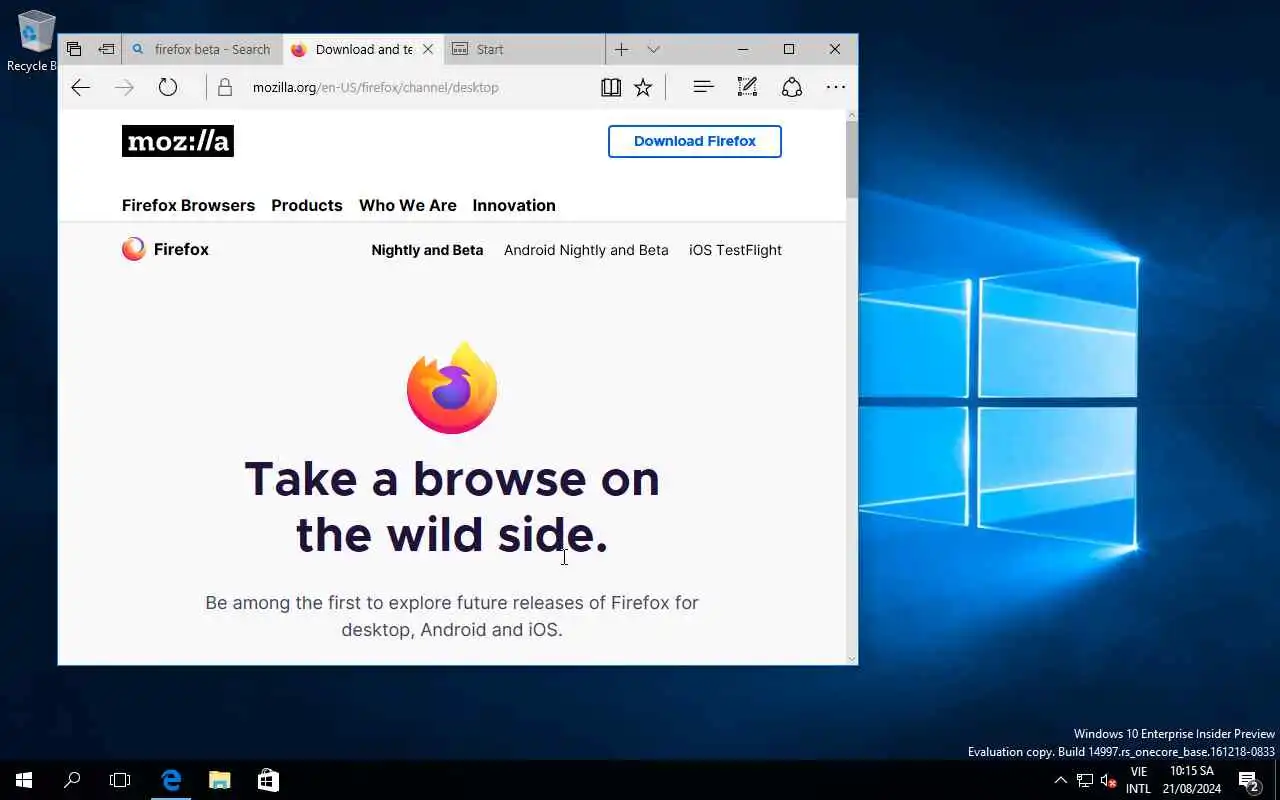The width and height of the screenshot is (1280, 800).
Task: Open the Innovation menu
Action: [514, 205]
